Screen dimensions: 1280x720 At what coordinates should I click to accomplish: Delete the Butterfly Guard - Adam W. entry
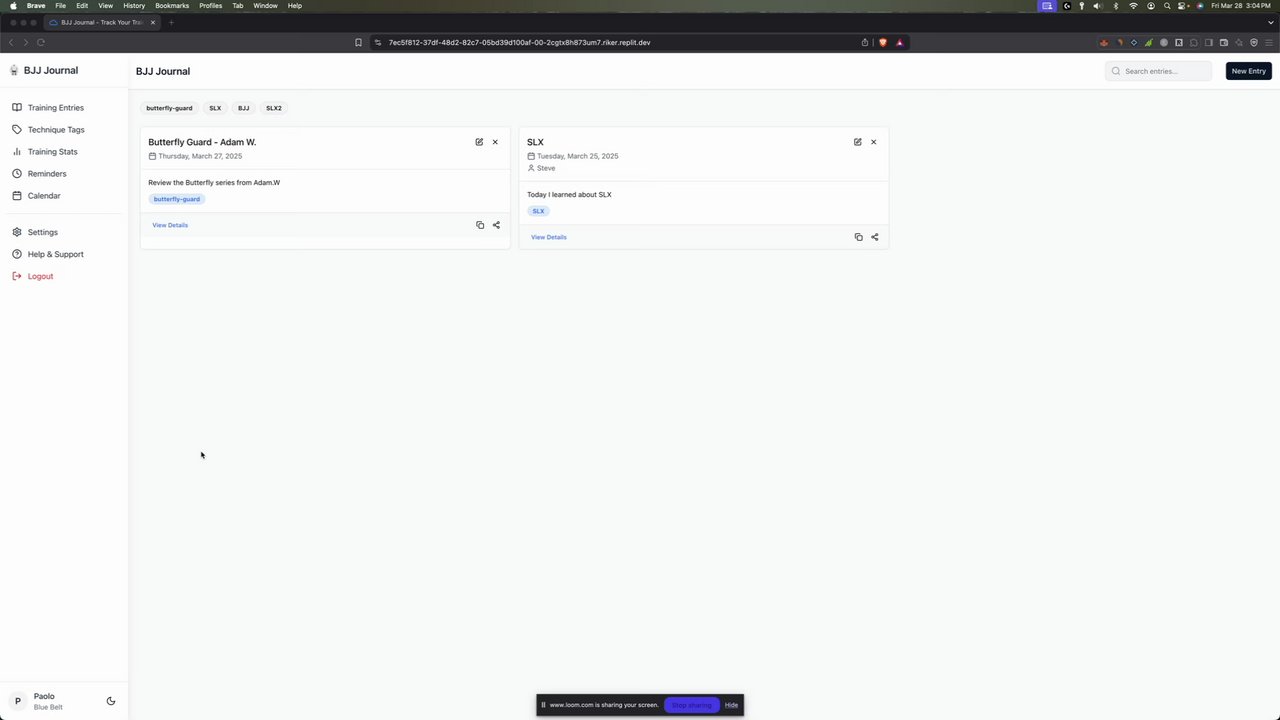495,142
